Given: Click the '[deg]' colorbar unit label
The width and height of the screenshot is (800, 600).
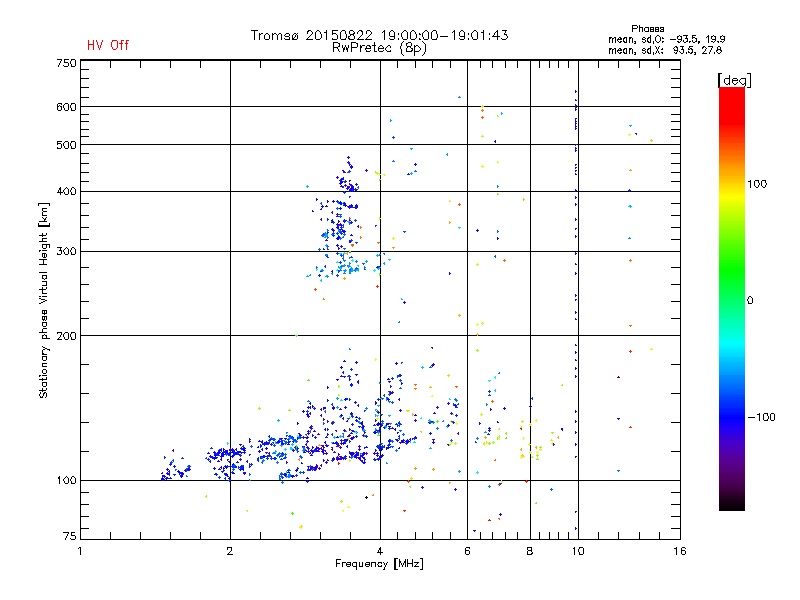Looking at the screenshot, I should click(x=734, y=80).
